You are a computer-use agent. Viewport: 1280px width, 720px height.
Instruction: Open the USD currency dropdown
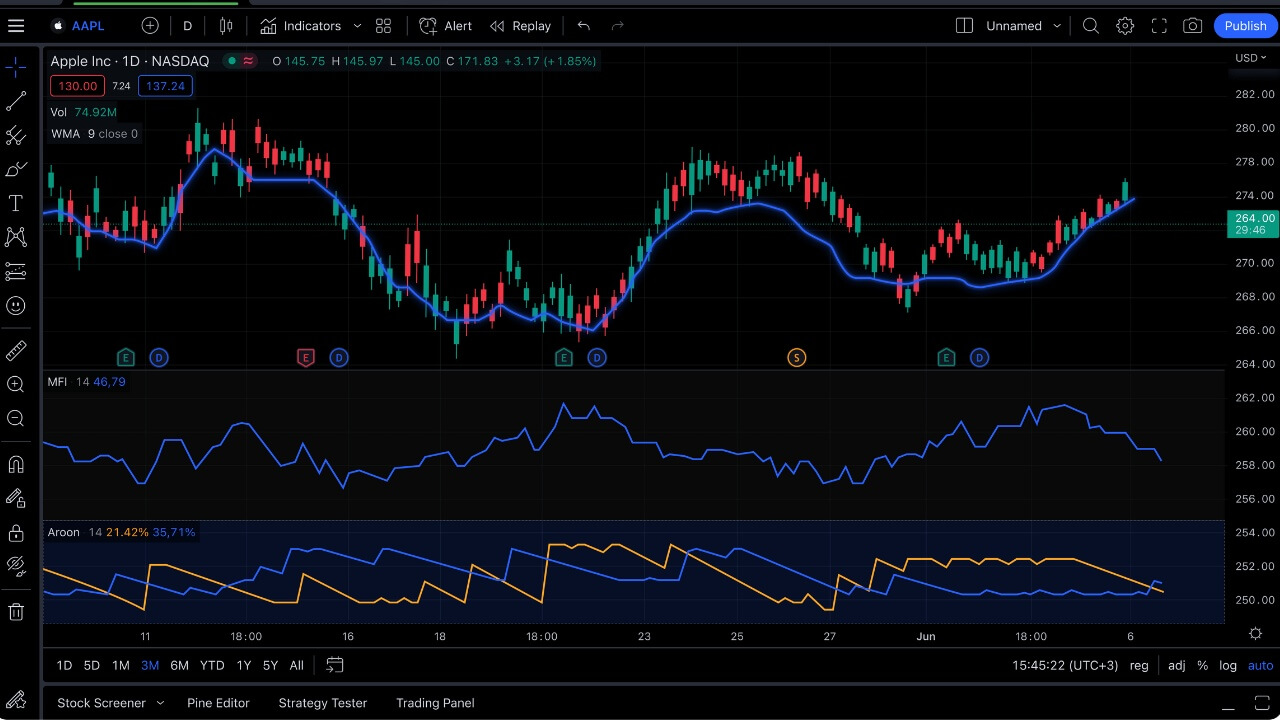click(x=1252, y=58)
